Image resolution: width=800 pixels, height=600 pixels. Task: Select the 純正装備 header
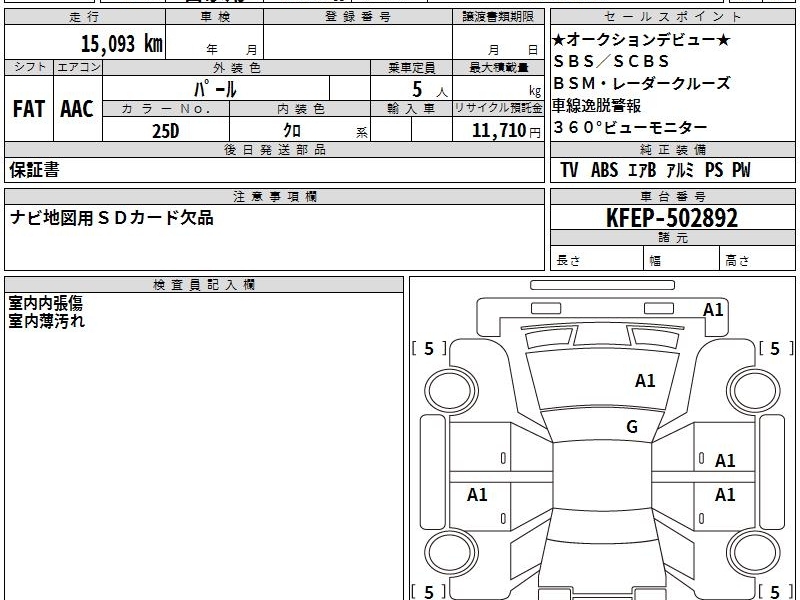click(x=672, y=149)
